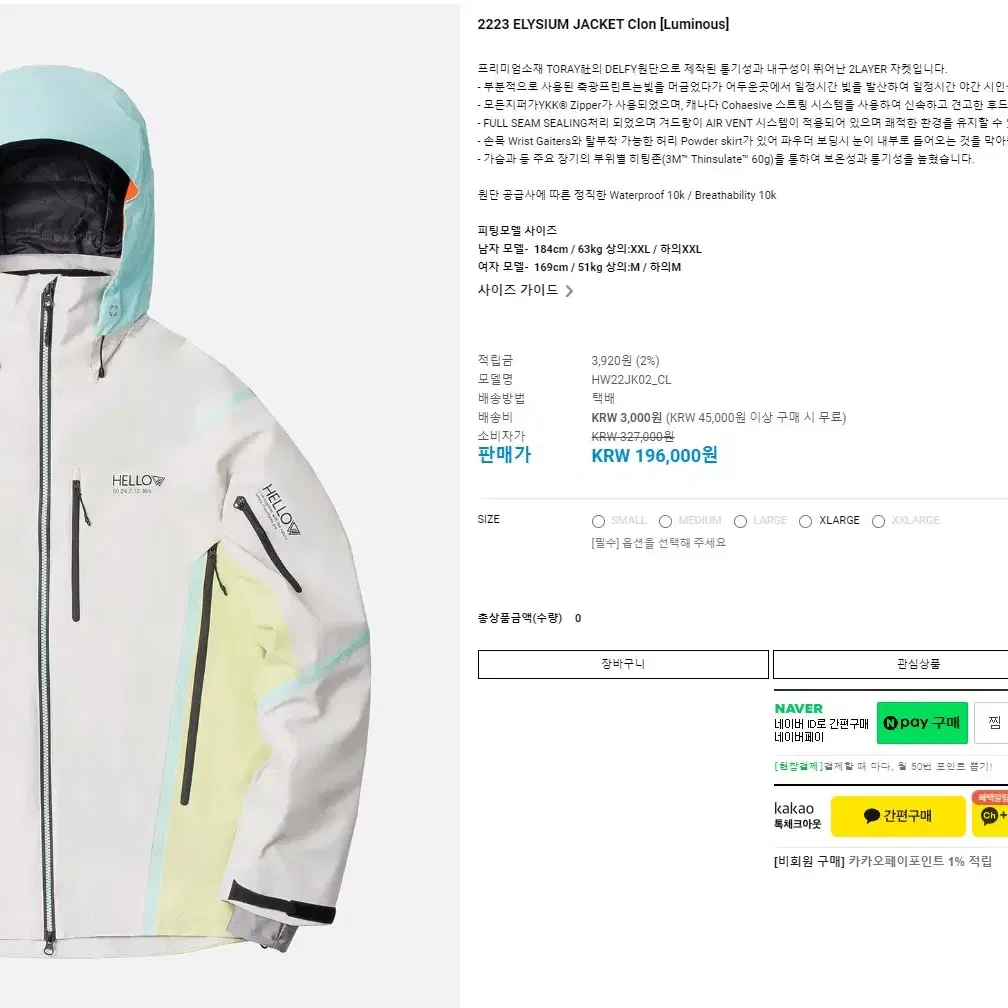This screenshot has width=1008, height=1008.
Task: Click the 2223 ELYSIUM JACKET product title
Action: [x=603, y=24]
